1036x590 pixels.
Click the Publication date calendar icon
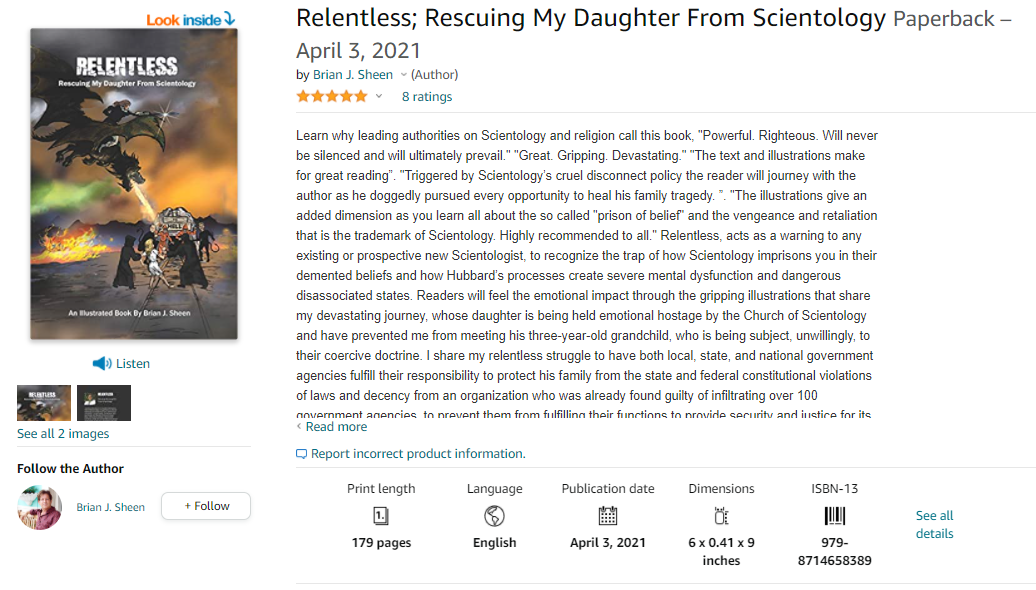(x=608, y=515)
